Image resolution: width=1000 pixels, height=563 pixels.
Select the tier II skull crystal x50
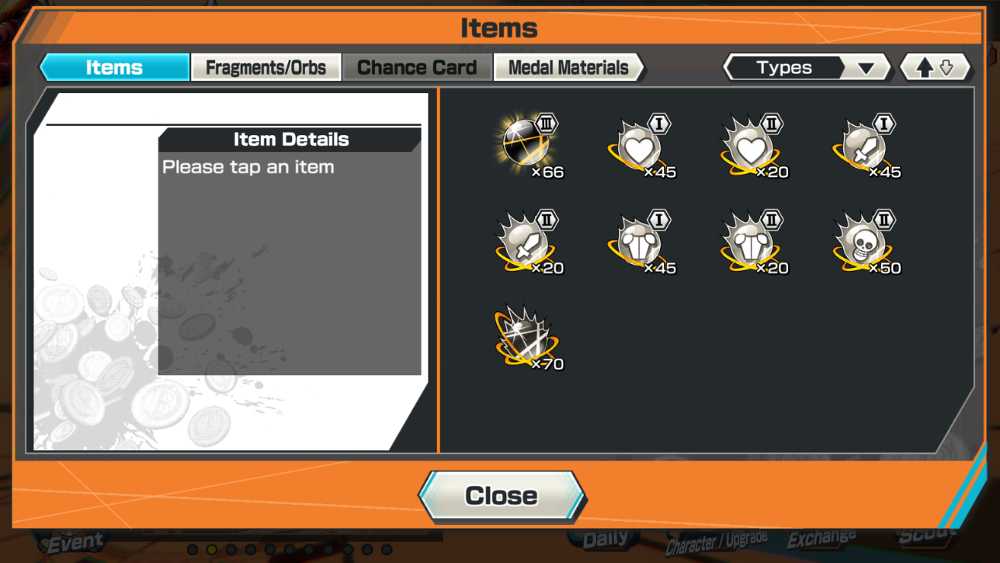[865, 242]
